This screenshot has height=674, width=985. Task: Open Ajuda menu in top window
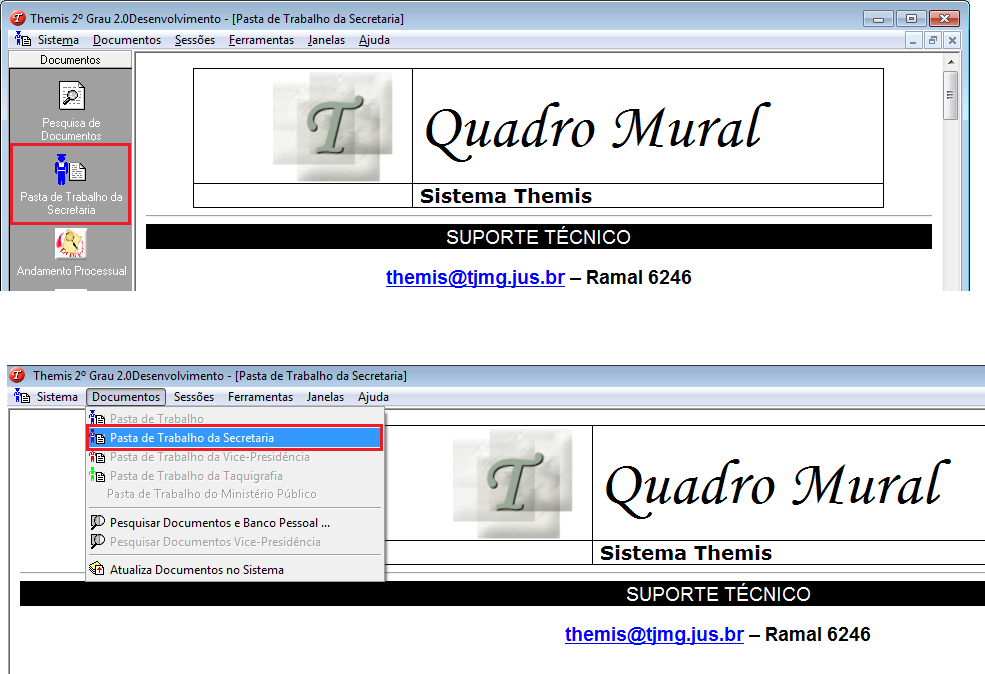pos(374,40)
